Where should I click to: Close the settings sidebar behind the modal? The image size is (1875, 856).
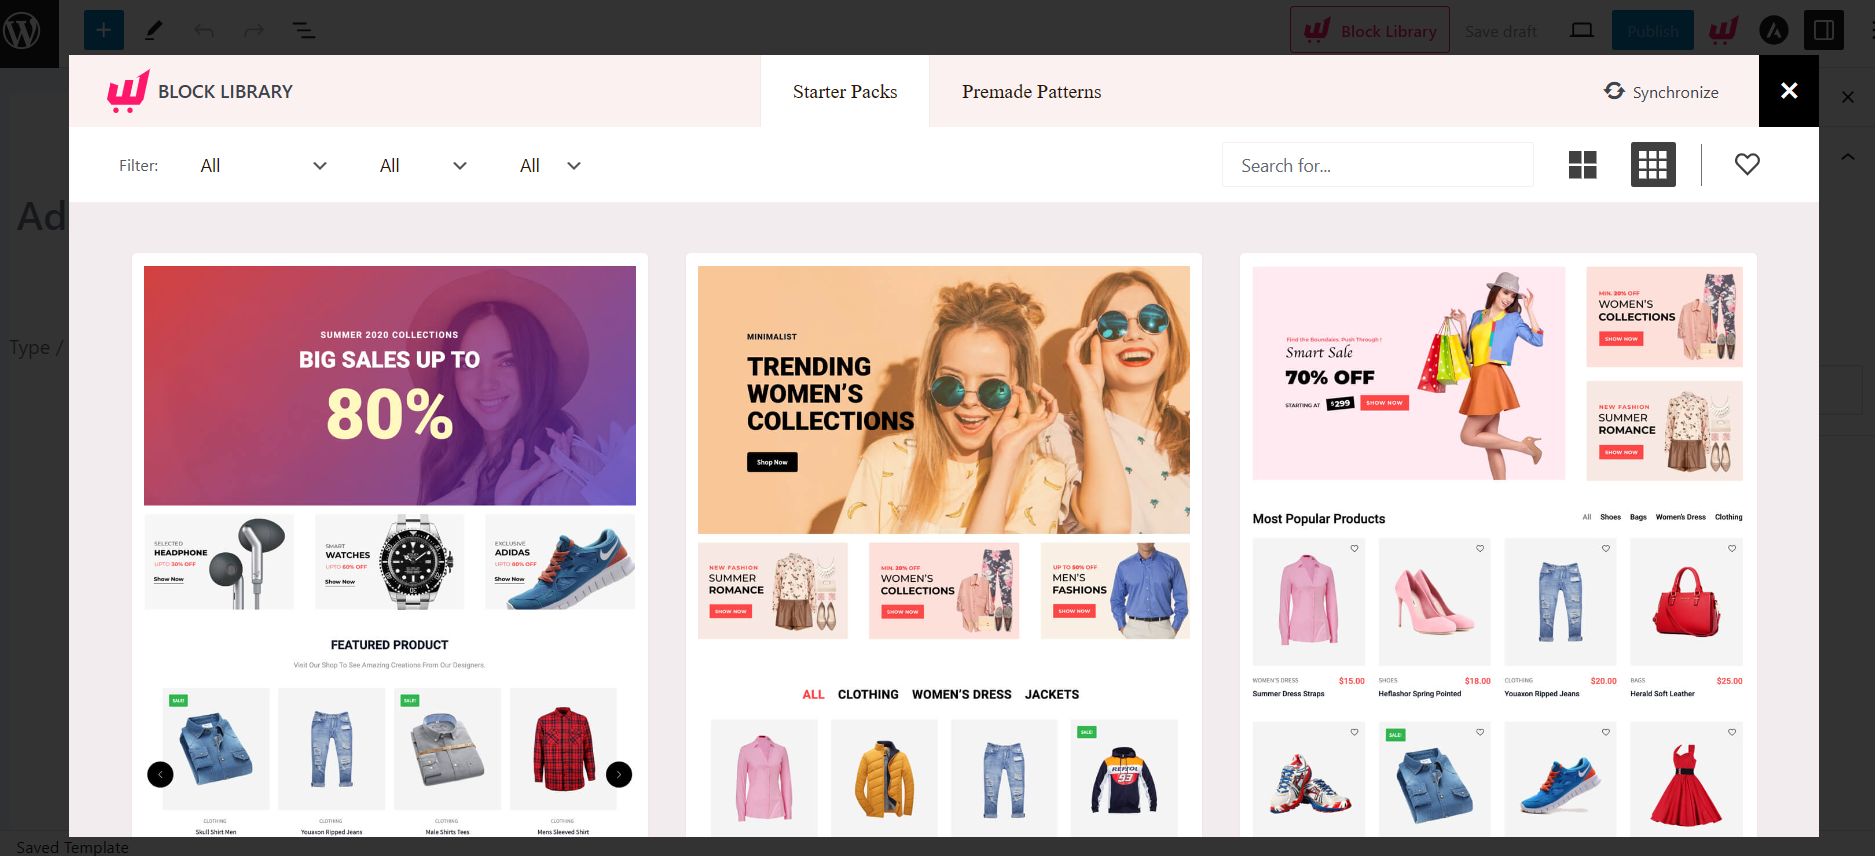[1848, 97]
